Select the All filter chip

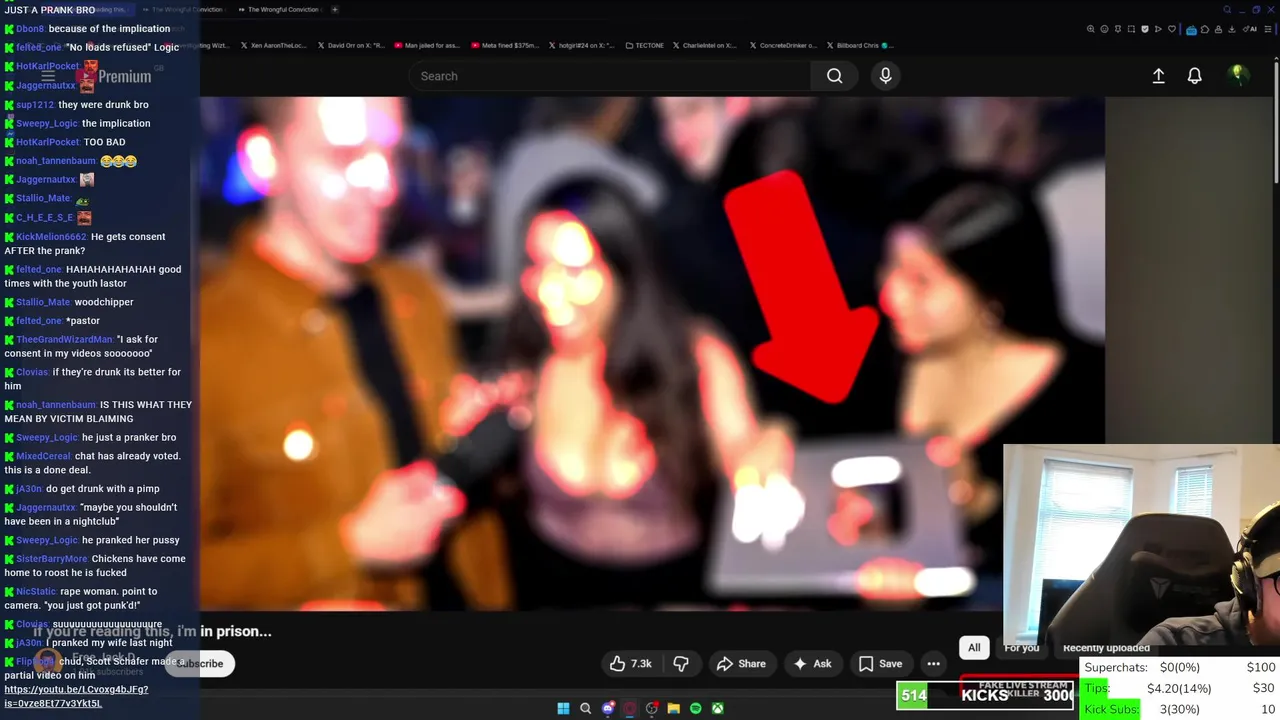974,648
